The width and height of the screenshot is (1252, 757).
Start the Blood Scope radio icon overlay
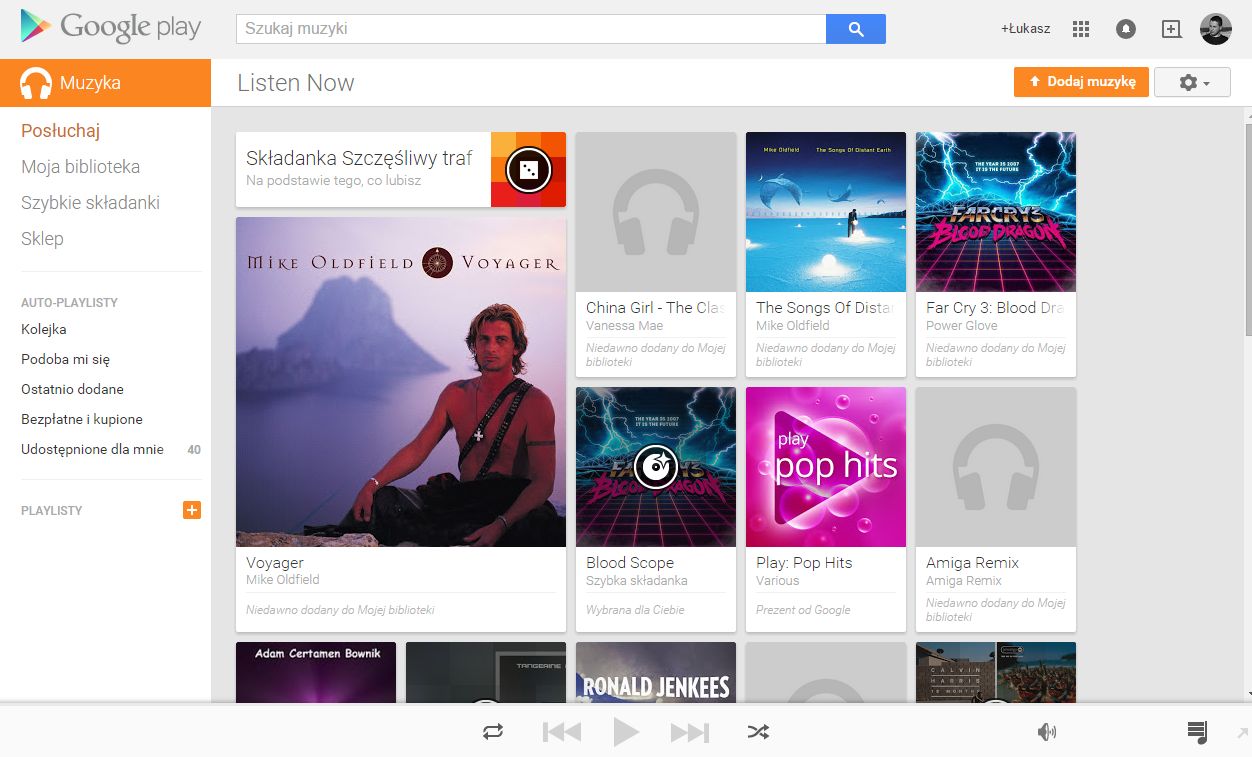coord(656,466)
